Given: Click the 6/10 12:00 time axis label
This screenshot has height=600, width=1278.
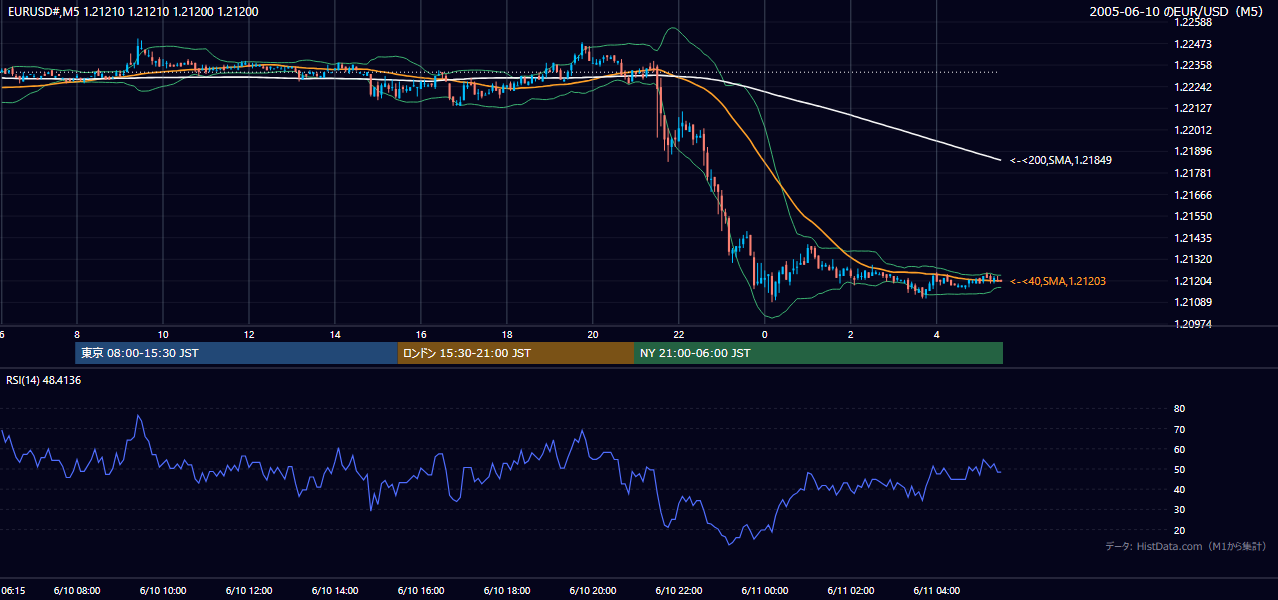Looking at the screenshot, I should click(248, 591).
